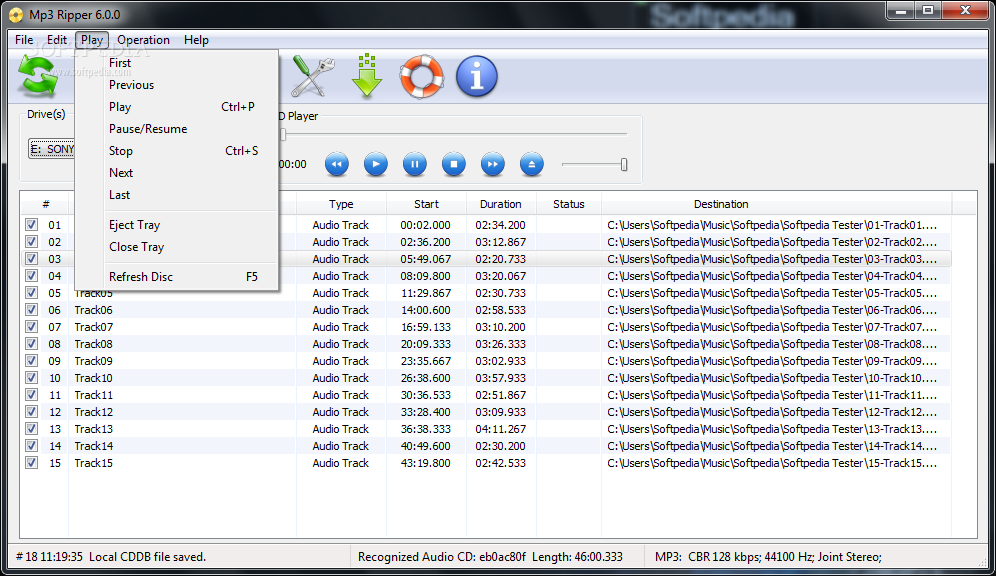Toggle the Track10 checkbox

(x=31, y=378)
